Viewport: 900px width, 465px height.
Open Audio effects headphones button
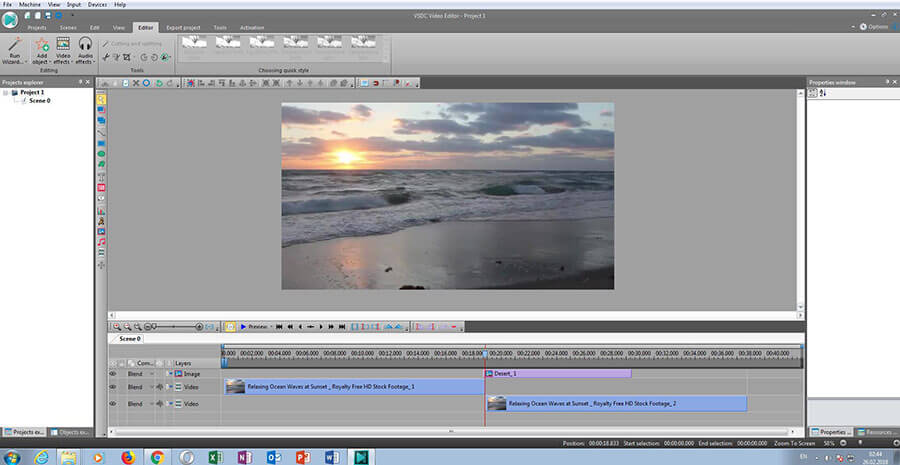(85, 51)
